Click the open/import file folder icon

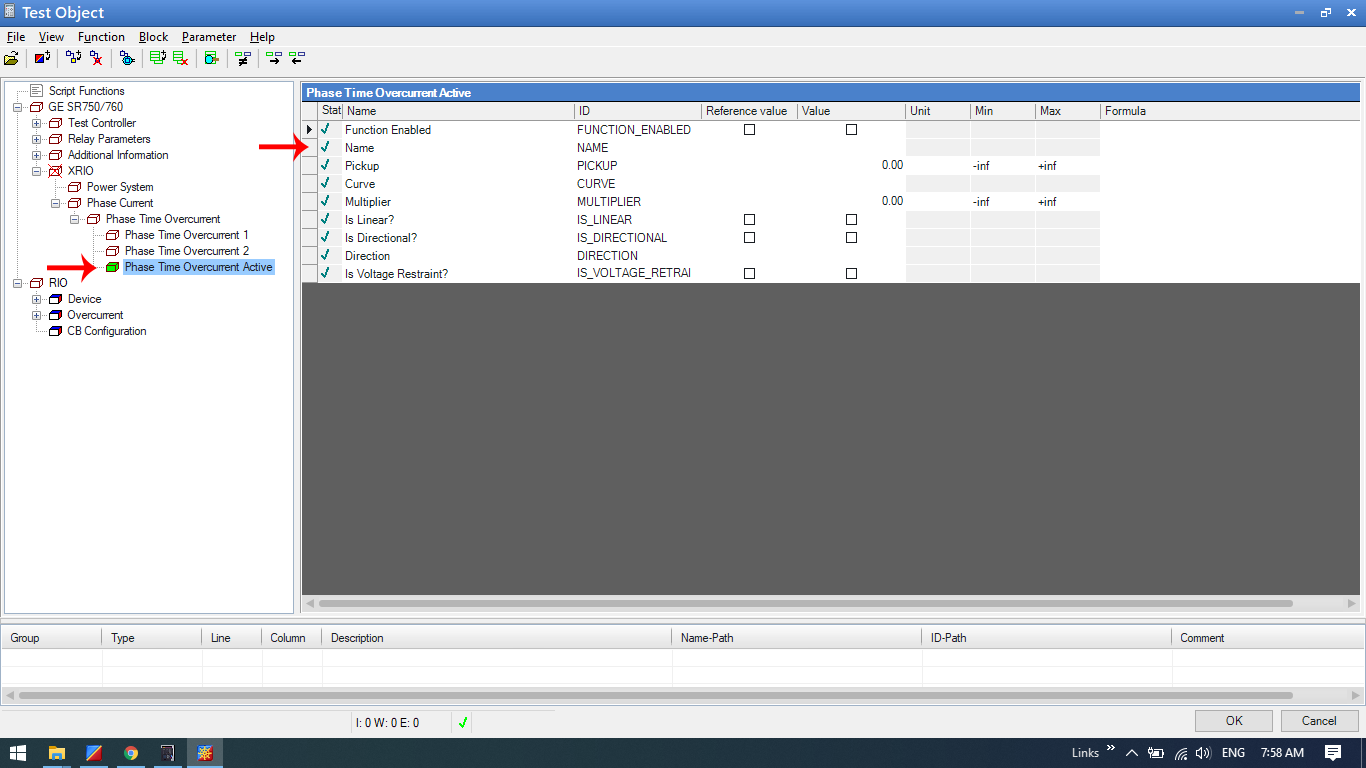11,58
